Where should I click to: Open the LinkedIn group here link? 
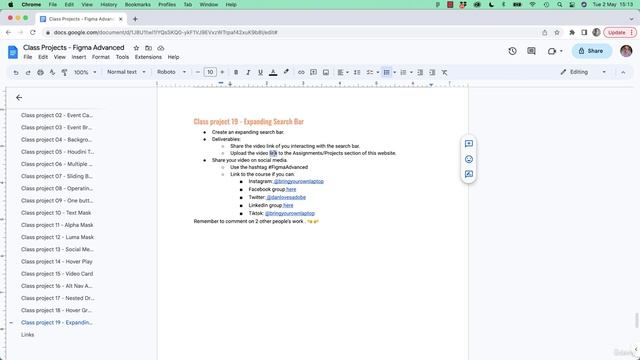pyautogui.click(x=288, y=205)
